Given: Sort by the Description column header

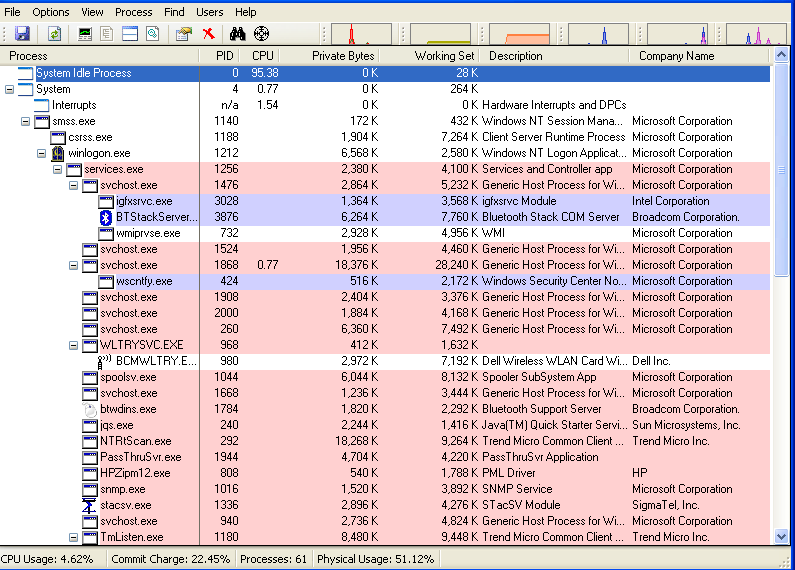Looking at the screenshot, I should 554,56.
